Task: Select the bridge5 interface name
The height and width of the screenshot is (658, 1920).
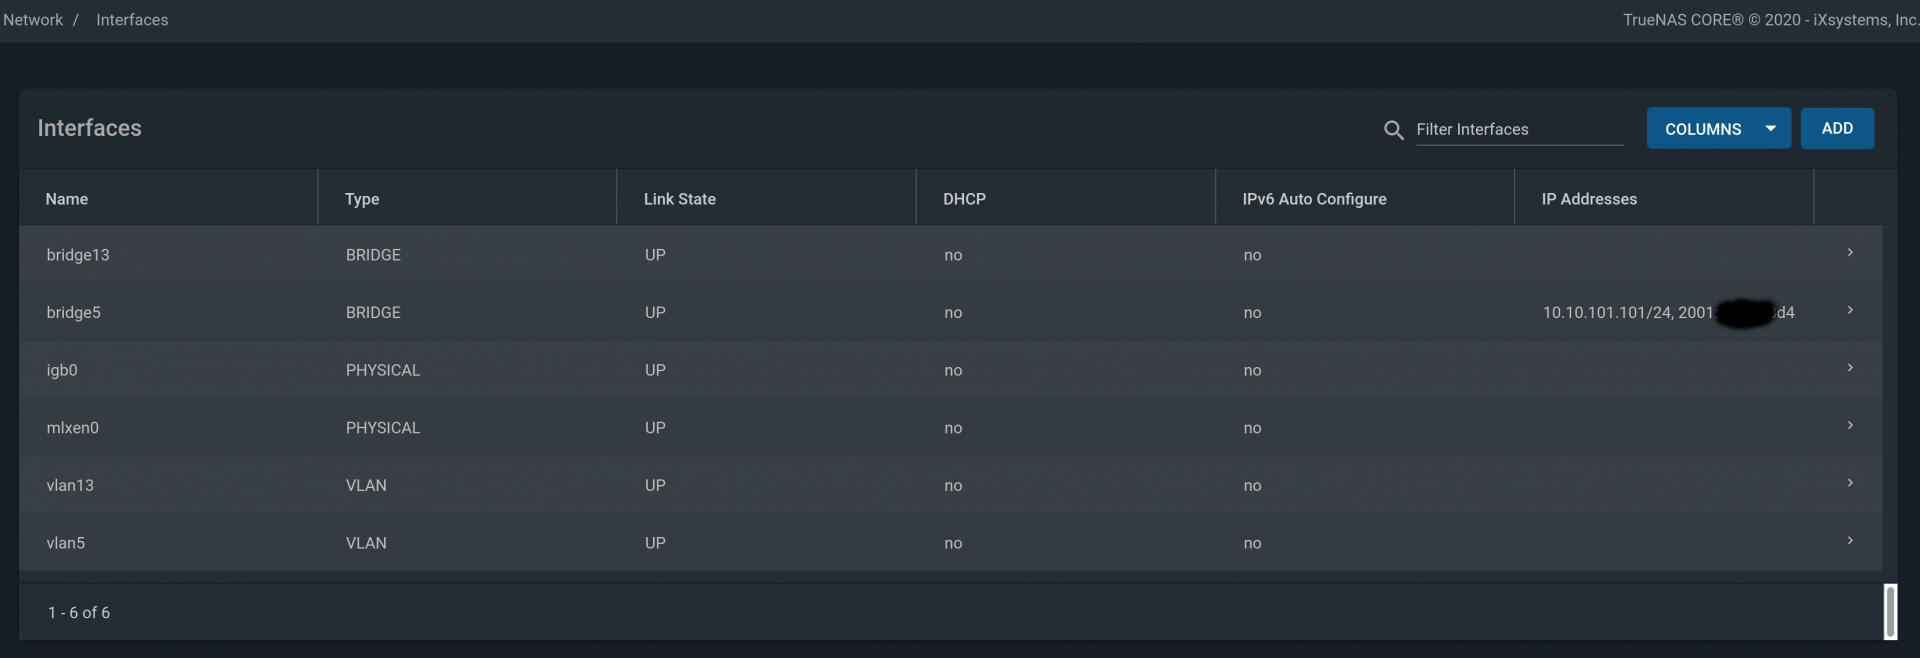Action: coord(74,313)
